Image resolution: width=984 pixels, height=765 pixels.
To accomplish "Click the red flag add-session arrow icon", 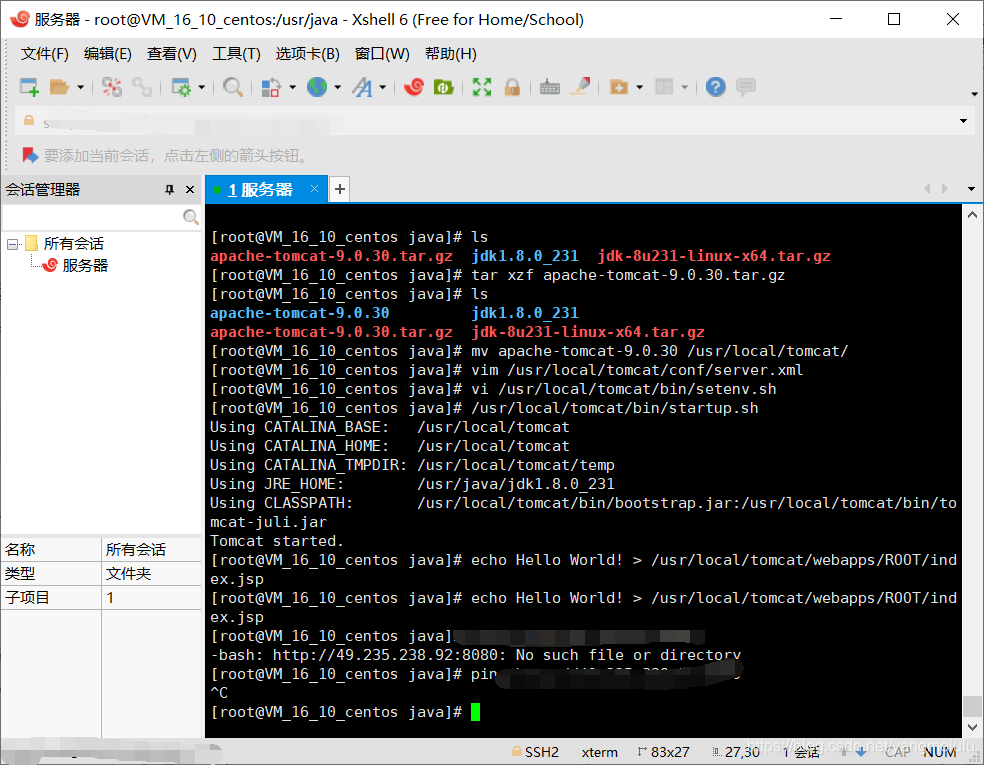I will [29, 155].
